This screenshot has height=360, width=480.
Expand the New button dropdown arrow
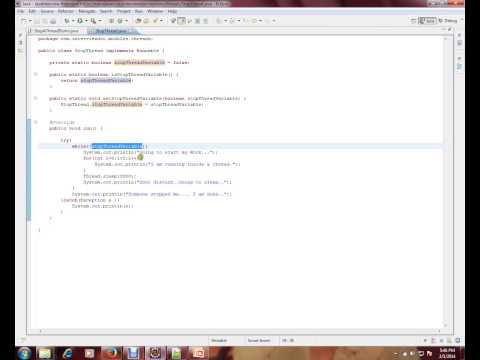point(30,21)
